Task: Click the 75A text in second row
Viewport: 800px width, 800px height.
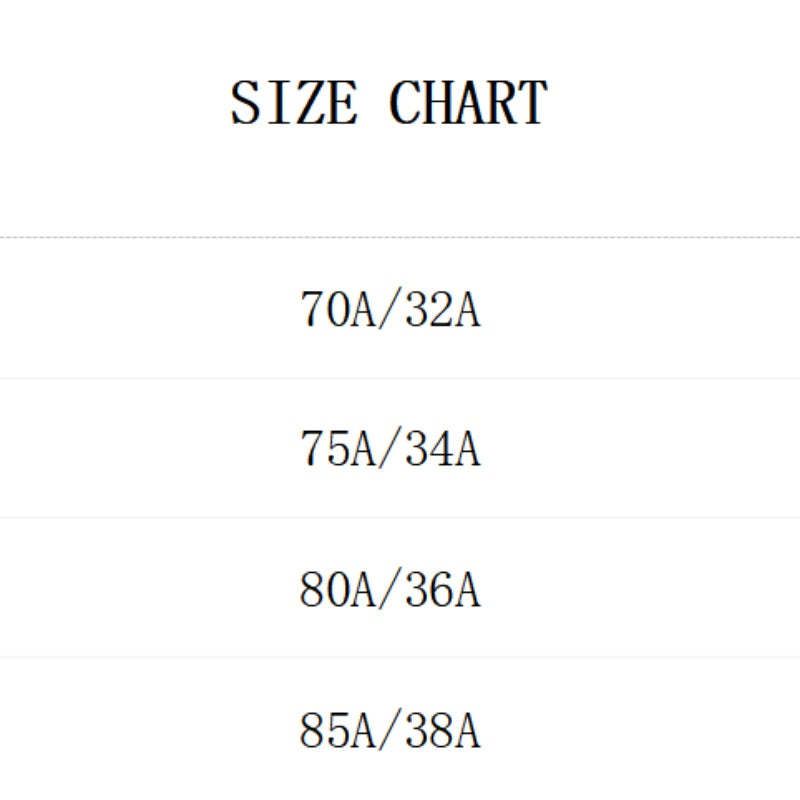Action: click(337, 449)
